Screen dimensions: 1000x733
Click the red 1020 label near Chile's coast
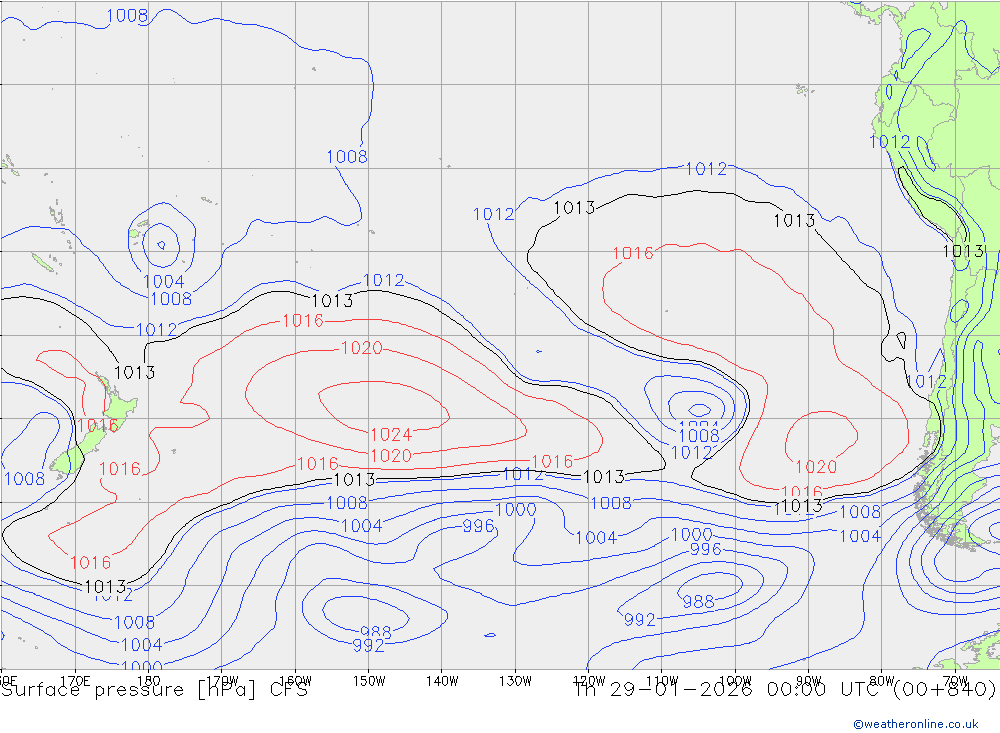tap(816, 466)
